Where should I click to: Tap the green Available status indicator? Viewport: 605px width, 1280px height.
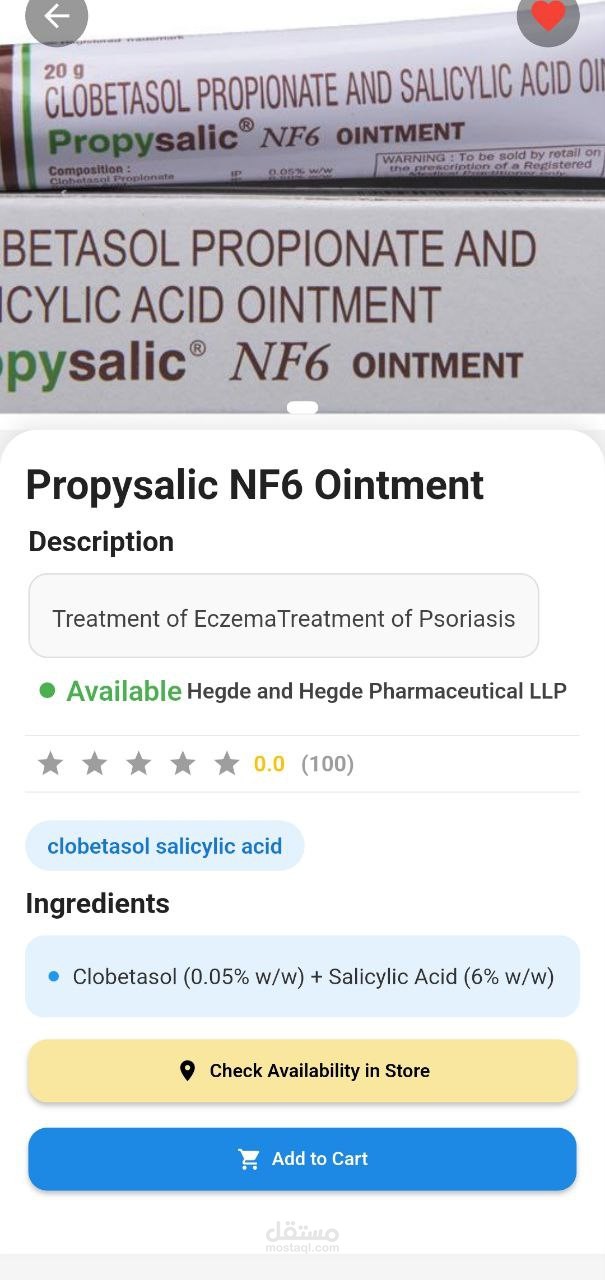(110, 691)
